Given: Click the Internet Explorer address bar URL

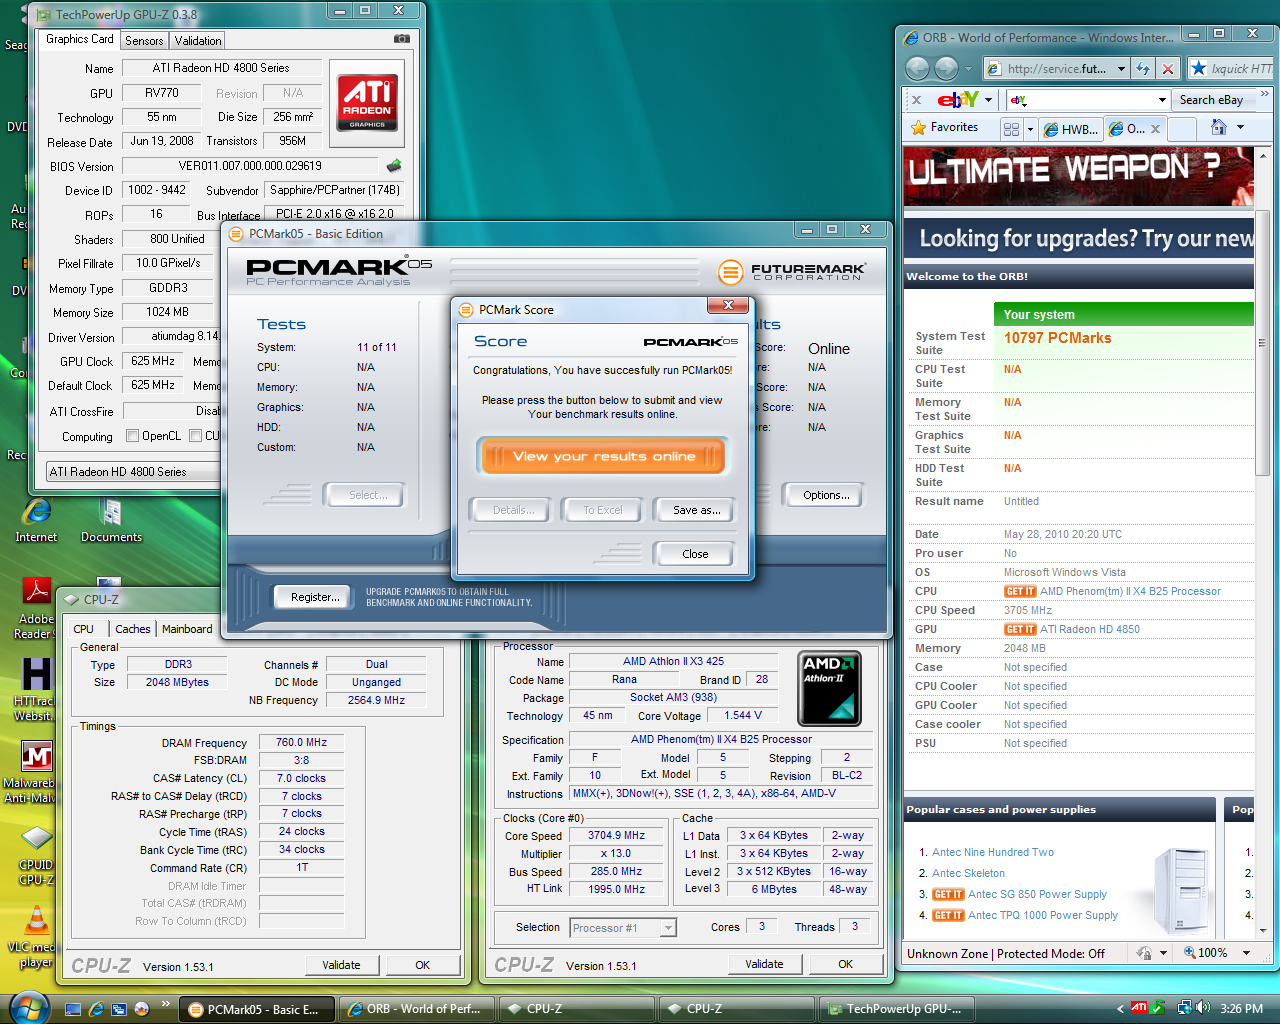Looking at the screenshot, I should tap(1056, 69).
